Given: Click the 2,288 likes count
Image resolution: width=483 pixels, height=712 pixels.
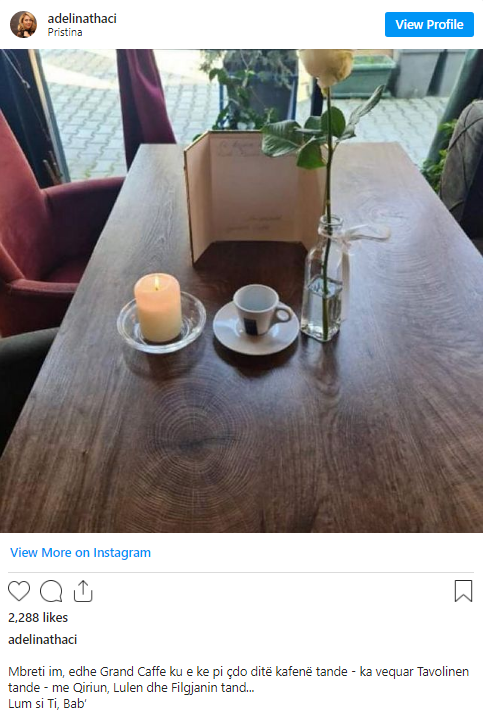Looking at the screenshot, I should tap(38, 618).
